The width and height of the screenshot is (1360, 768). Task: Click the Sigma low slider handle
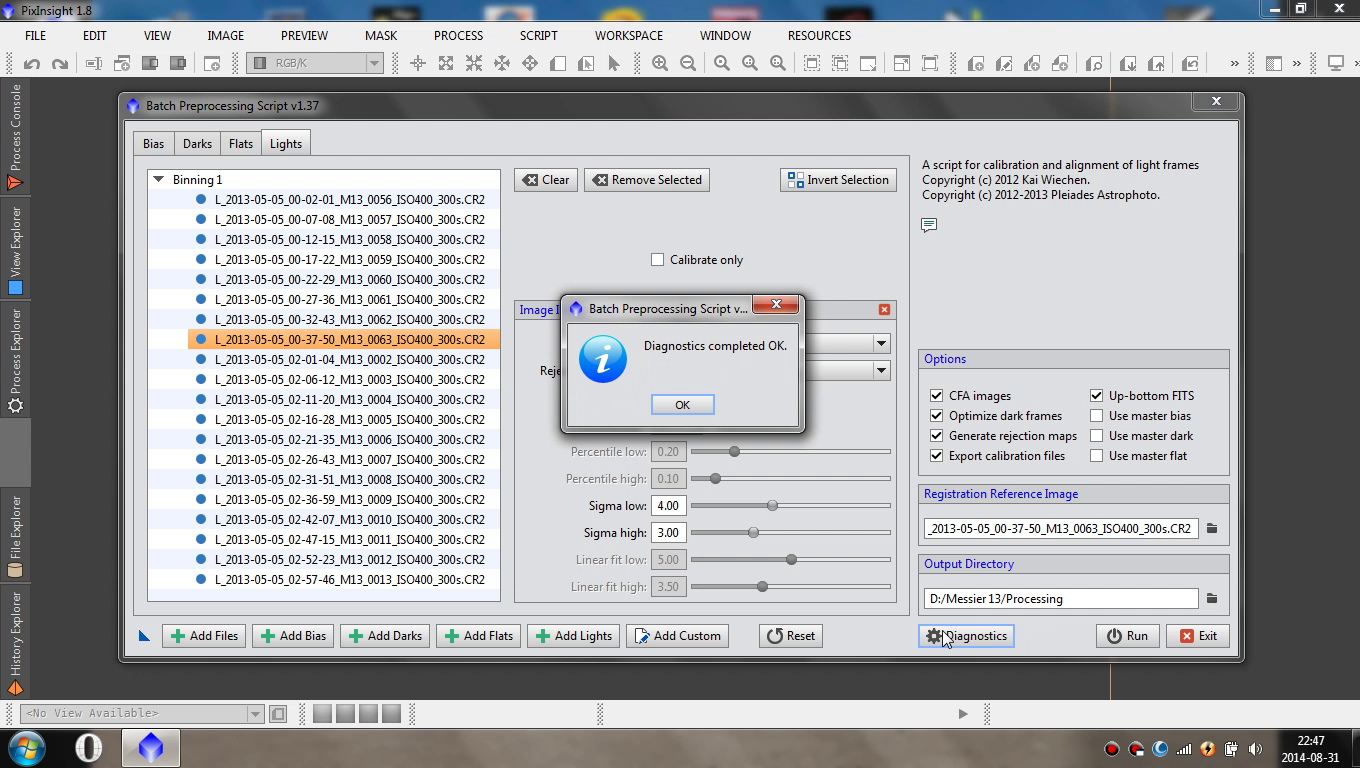pyautogui.click(x=772, y=506)
